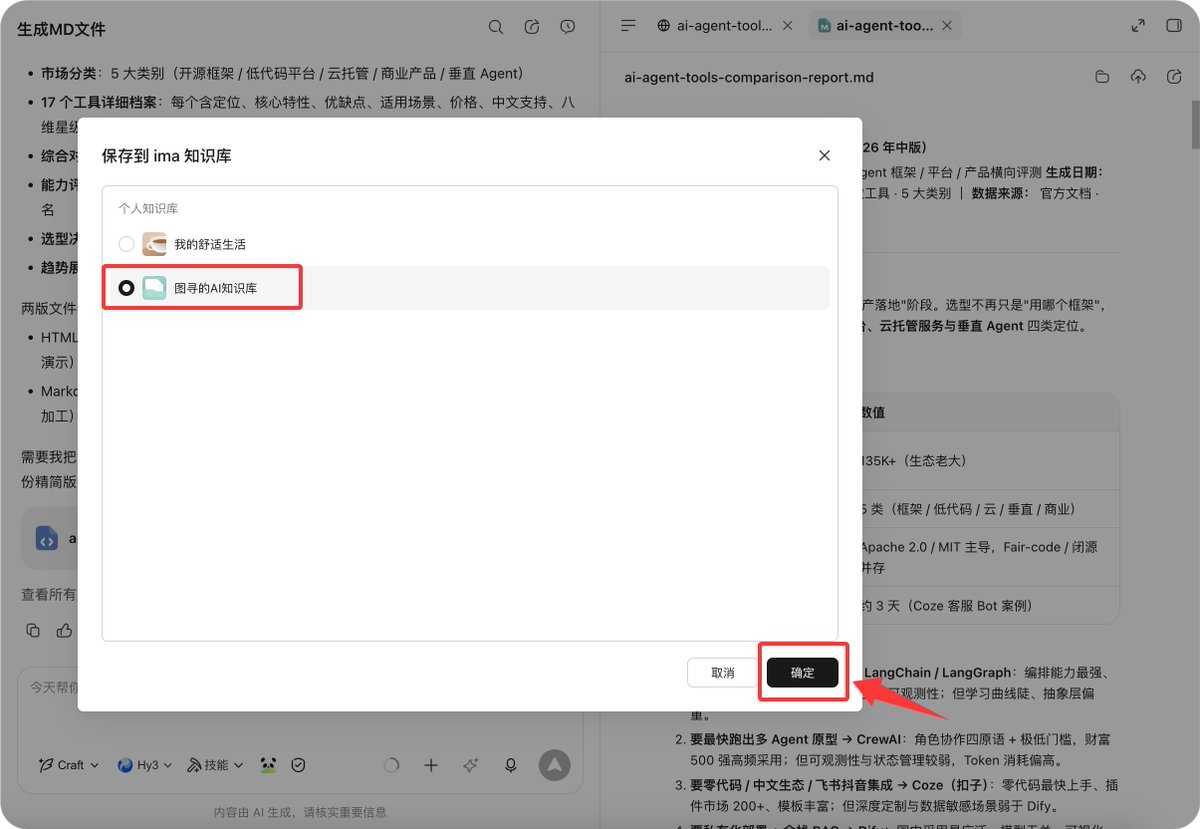
Task: Open the Hy3 model dropdown
Action: coord(145,765)
